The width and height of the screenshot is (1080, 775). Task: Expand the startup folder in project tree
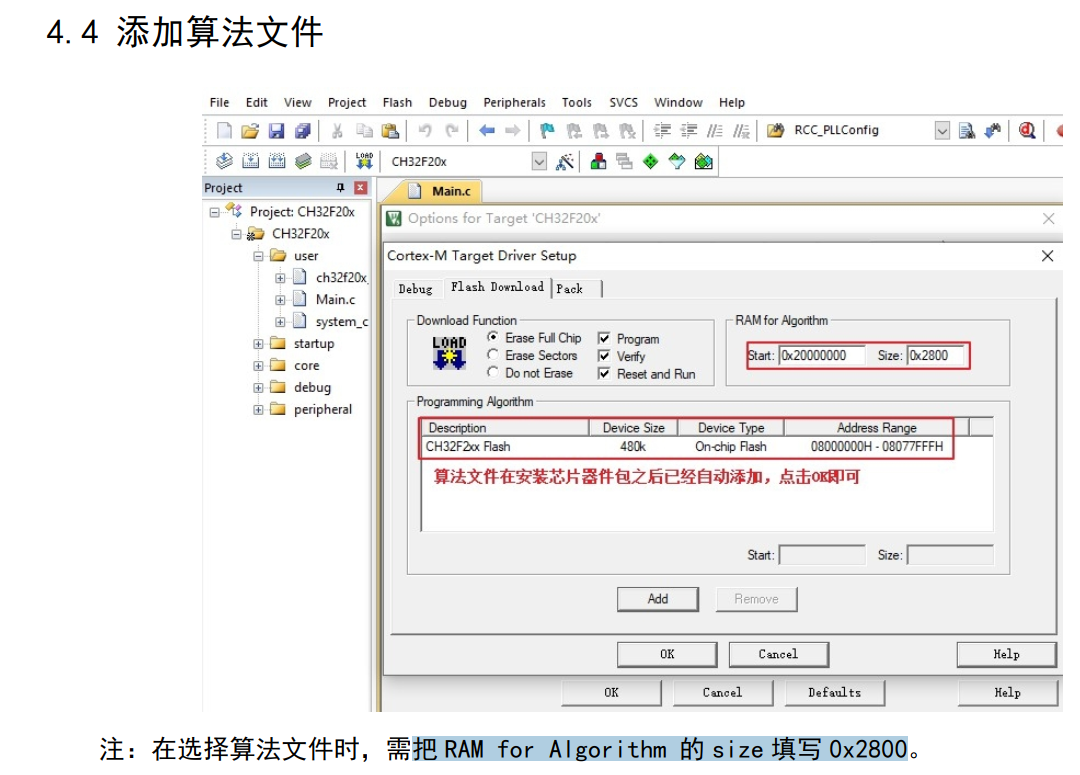coord(259,344)
